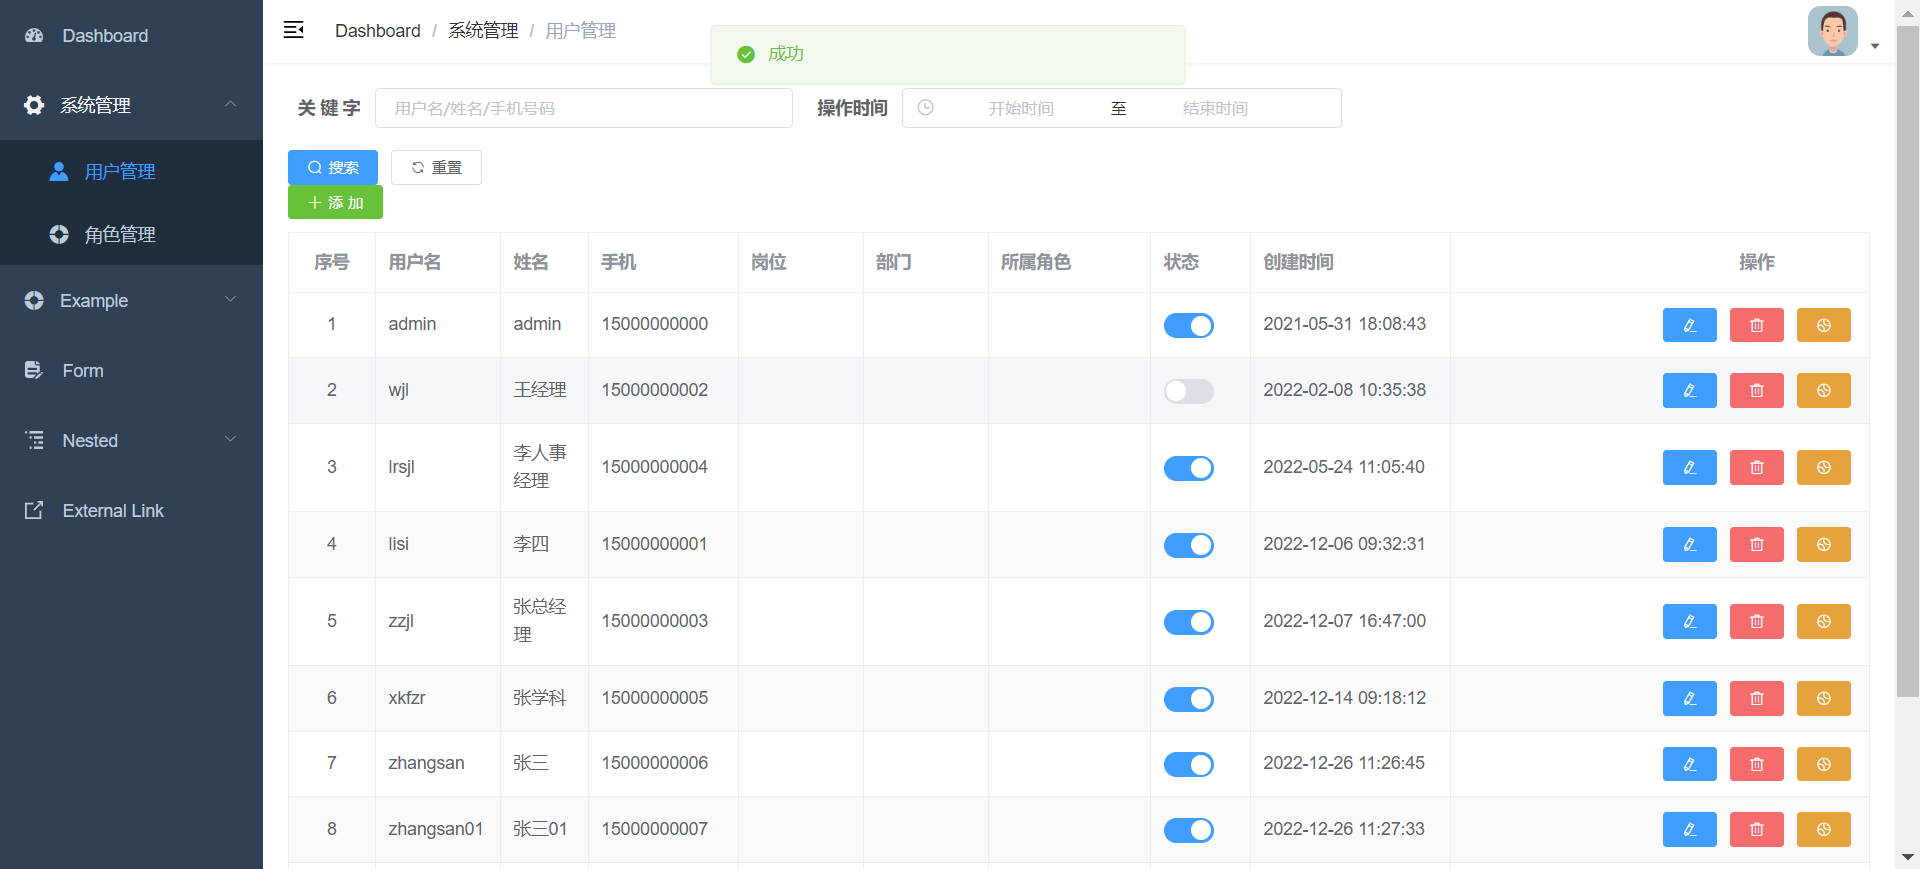Click the 重置 reset button
This screenshot has height=869, width=1920.
pos(436,167)
